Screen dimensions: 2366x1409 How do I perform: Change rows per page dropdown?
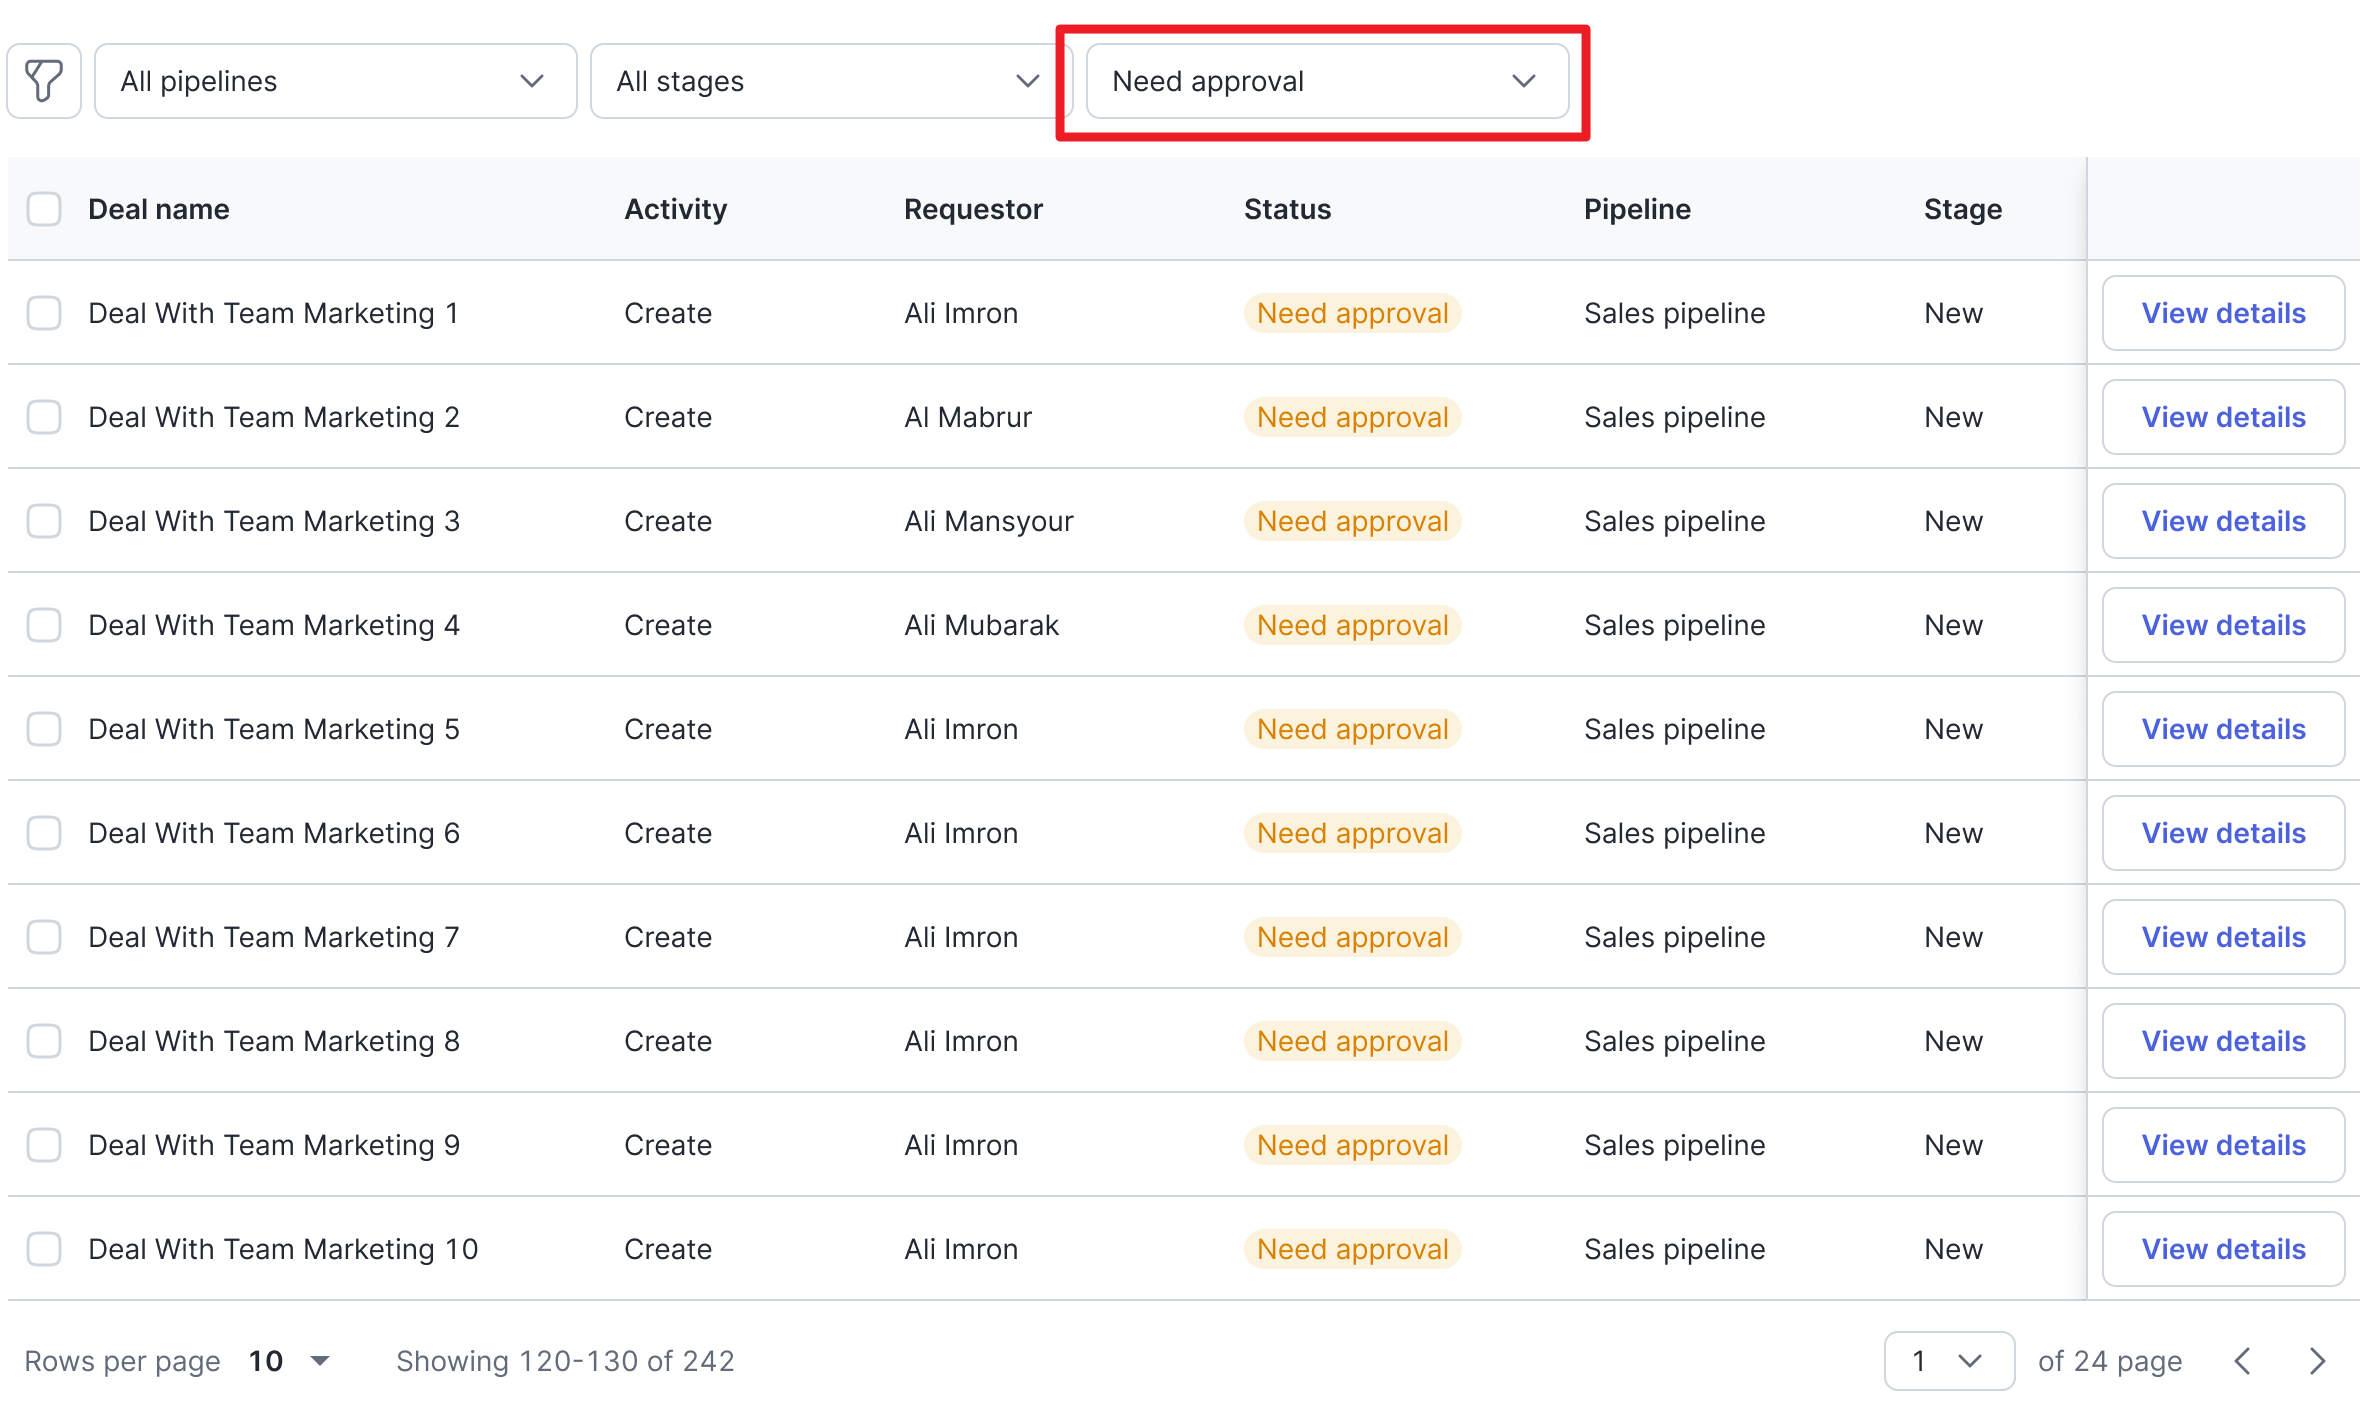point(289,1361)
